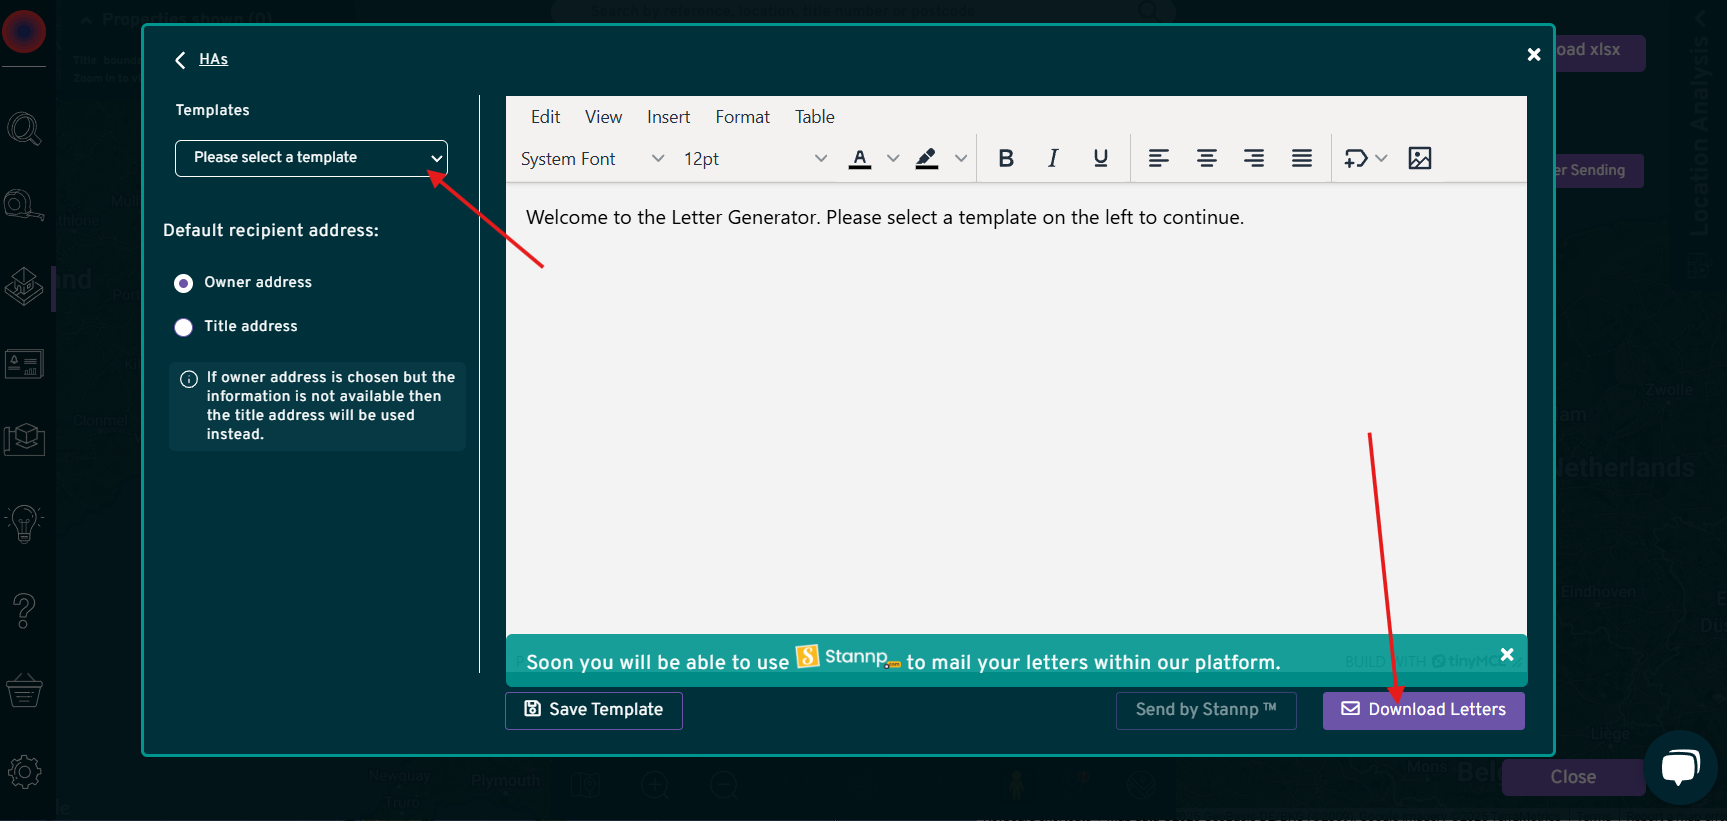Open the layers sidebar icon
This screenshot has width=1727, height=821.
point(24,287)
